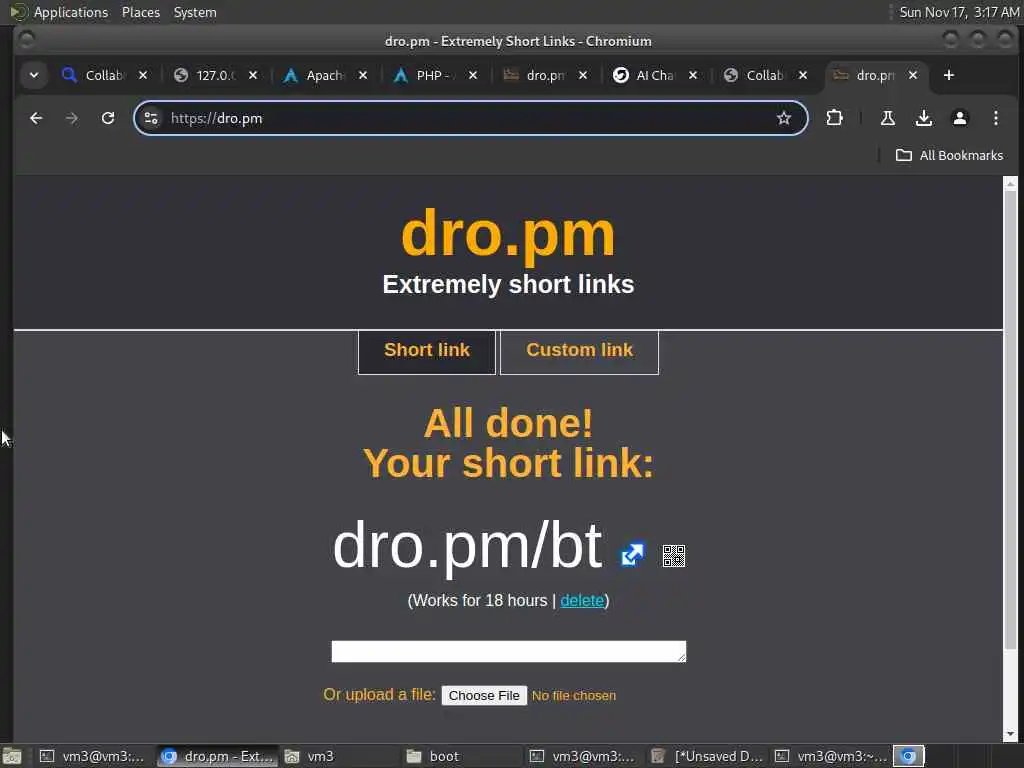This screenshot has height=768, width=1024.
Task: Click the page vertical scrollbar
Action: coord(1010,418)
